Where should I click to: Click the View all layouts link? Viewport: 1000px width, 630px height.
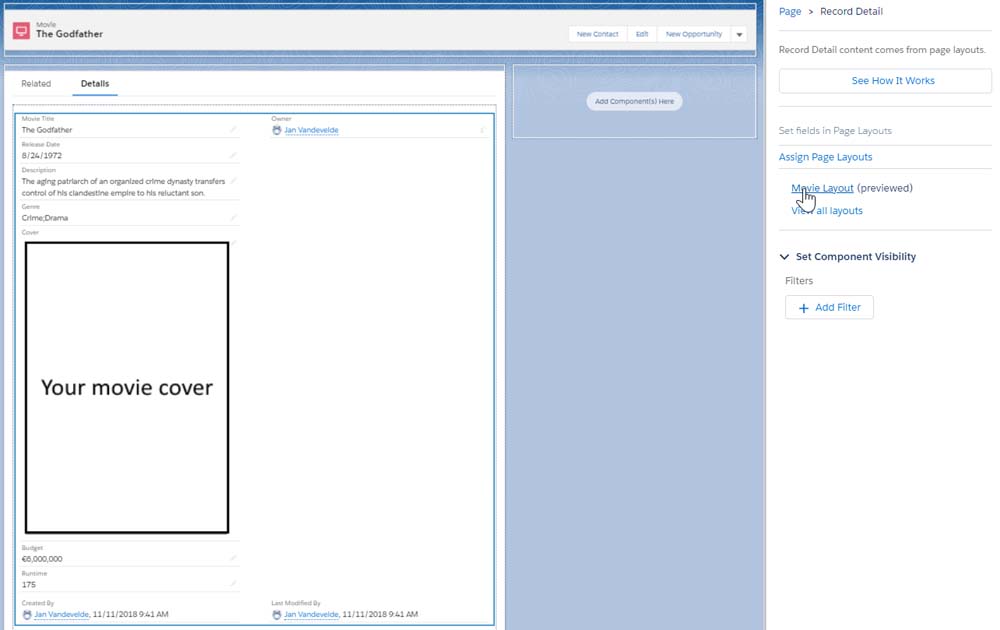click(827, 210)
